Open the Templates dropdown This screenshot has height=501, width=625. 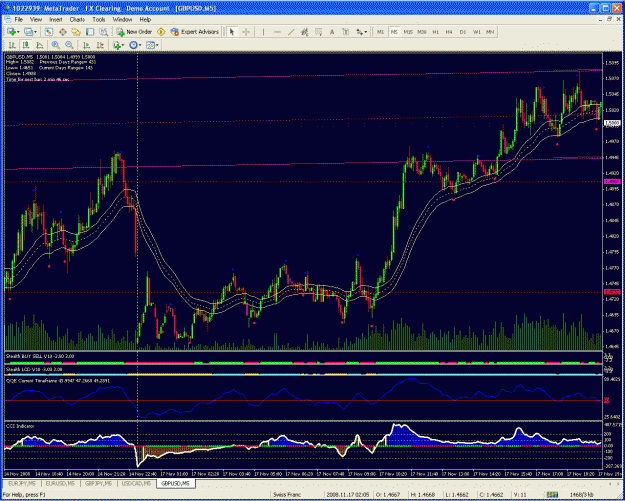click(152, 45)
